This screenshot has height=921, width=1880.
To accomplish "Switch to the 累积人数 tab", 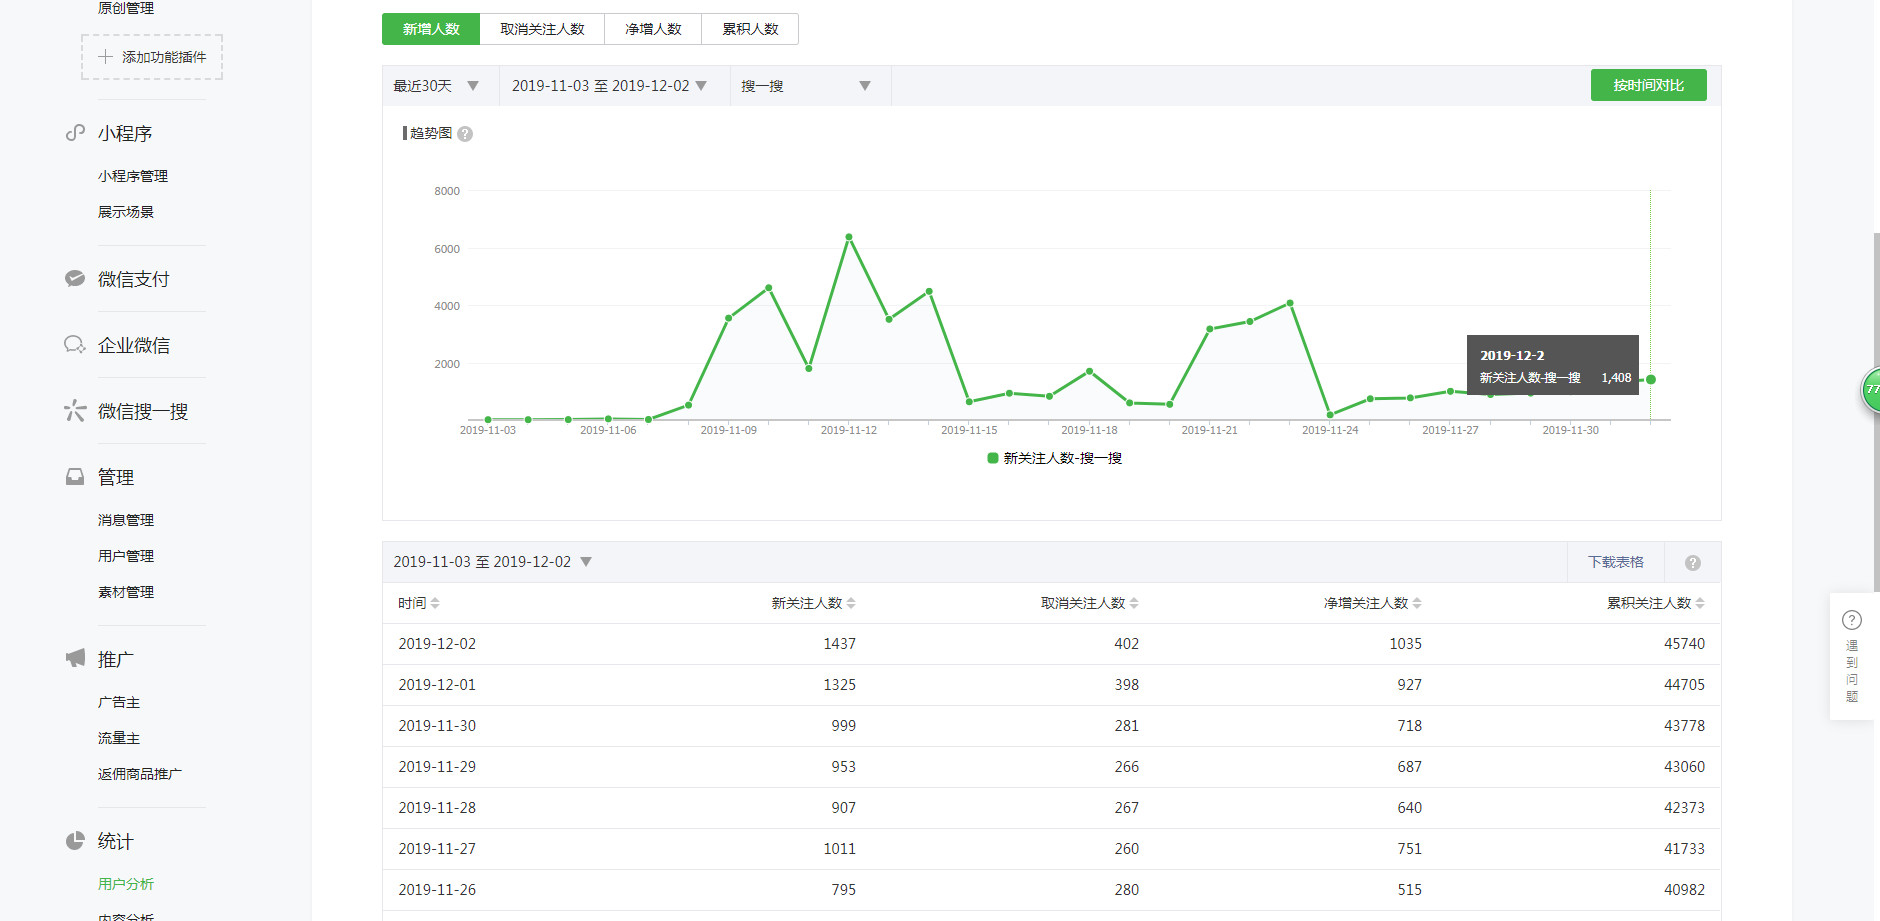I will [x=750, y=29].
